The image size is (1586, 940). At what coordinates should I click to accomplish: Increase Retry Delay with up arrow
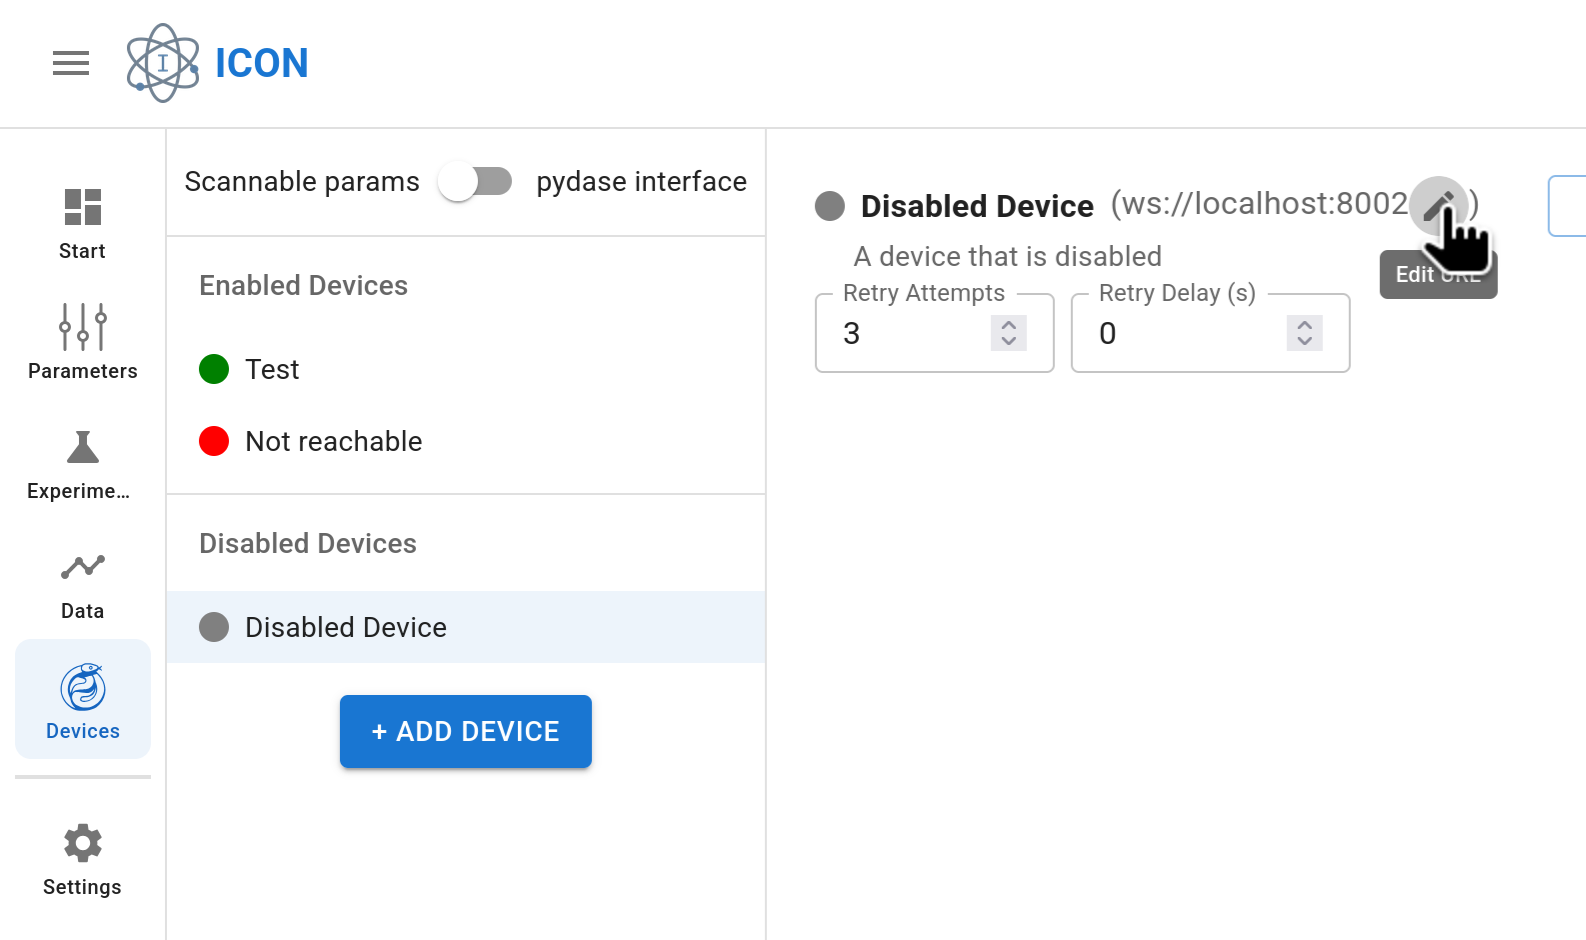pos(1304,325)
